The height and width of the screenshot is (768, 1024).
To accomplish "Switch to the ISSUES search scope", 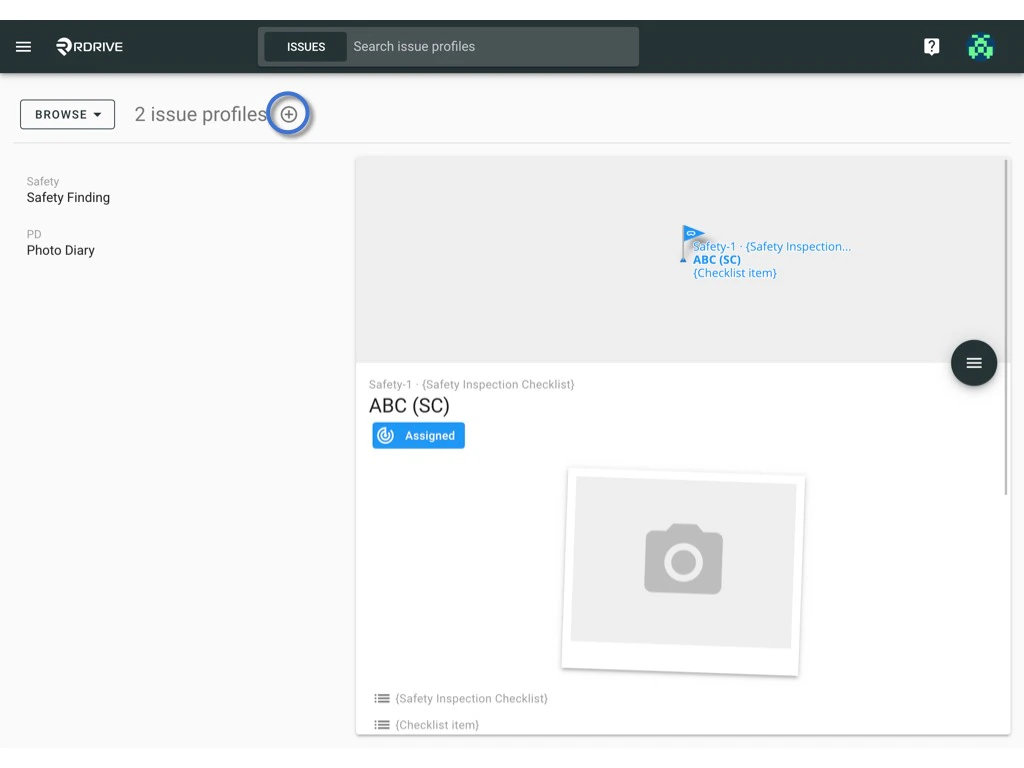I will coord(305,46).
